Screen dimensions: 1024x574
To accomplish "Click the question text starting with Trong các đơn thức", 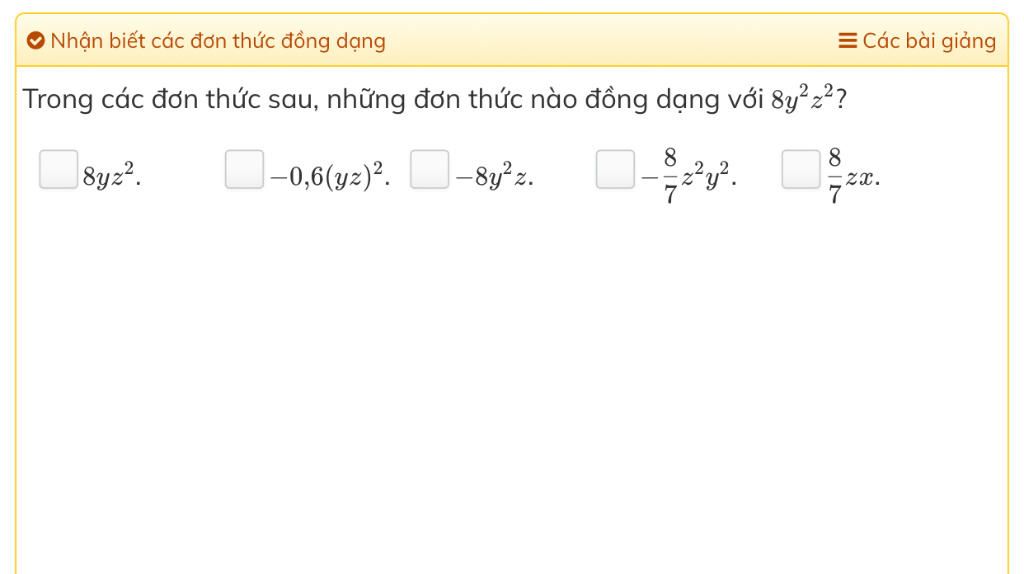I will click(x=435, y=99).
